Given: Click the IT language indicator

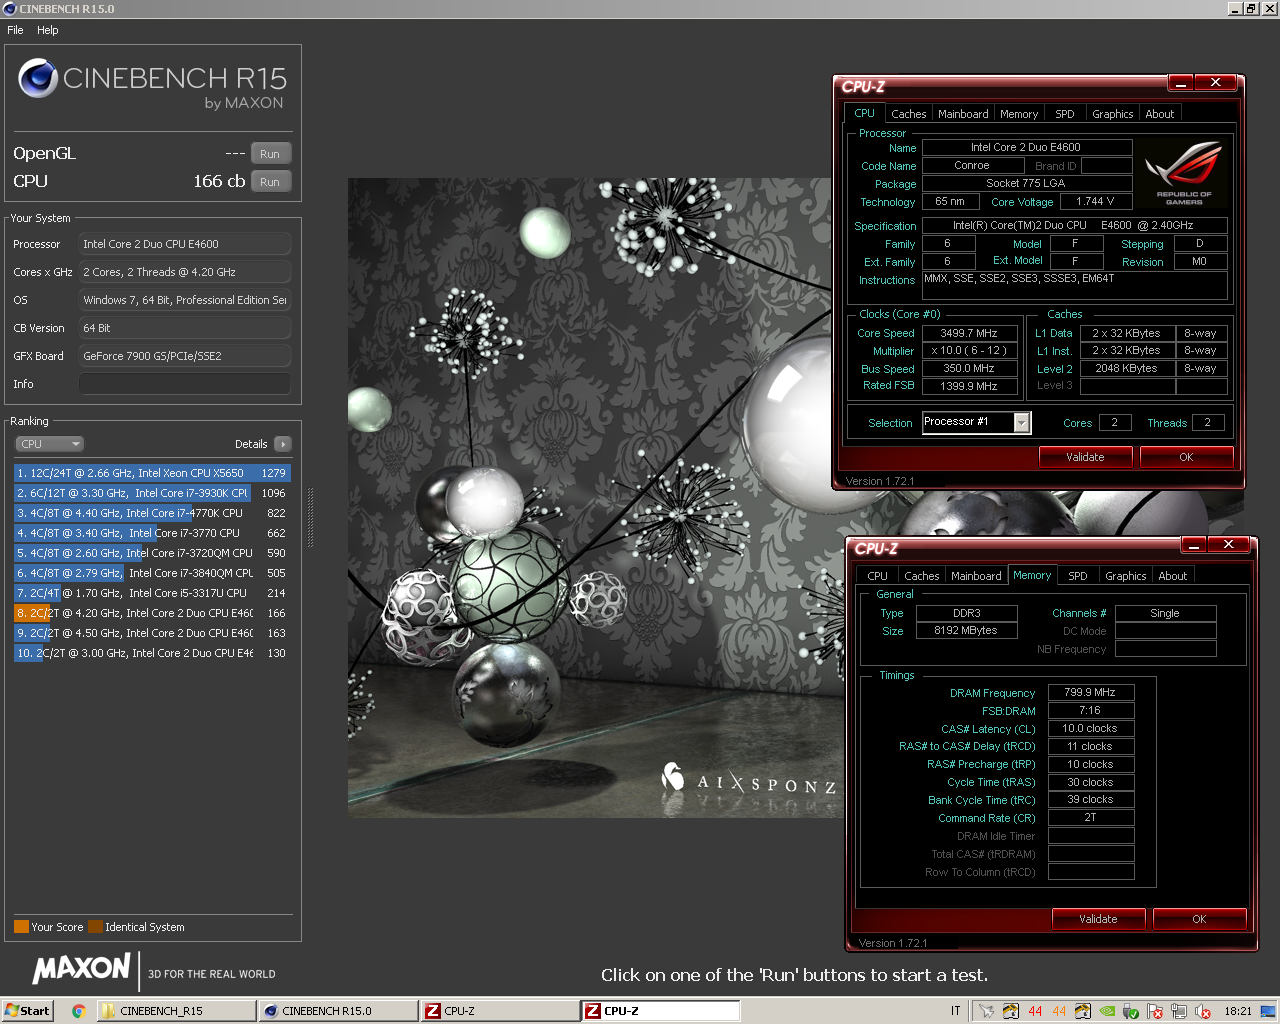Looking at the screenshot, I should coord(955,1011).
